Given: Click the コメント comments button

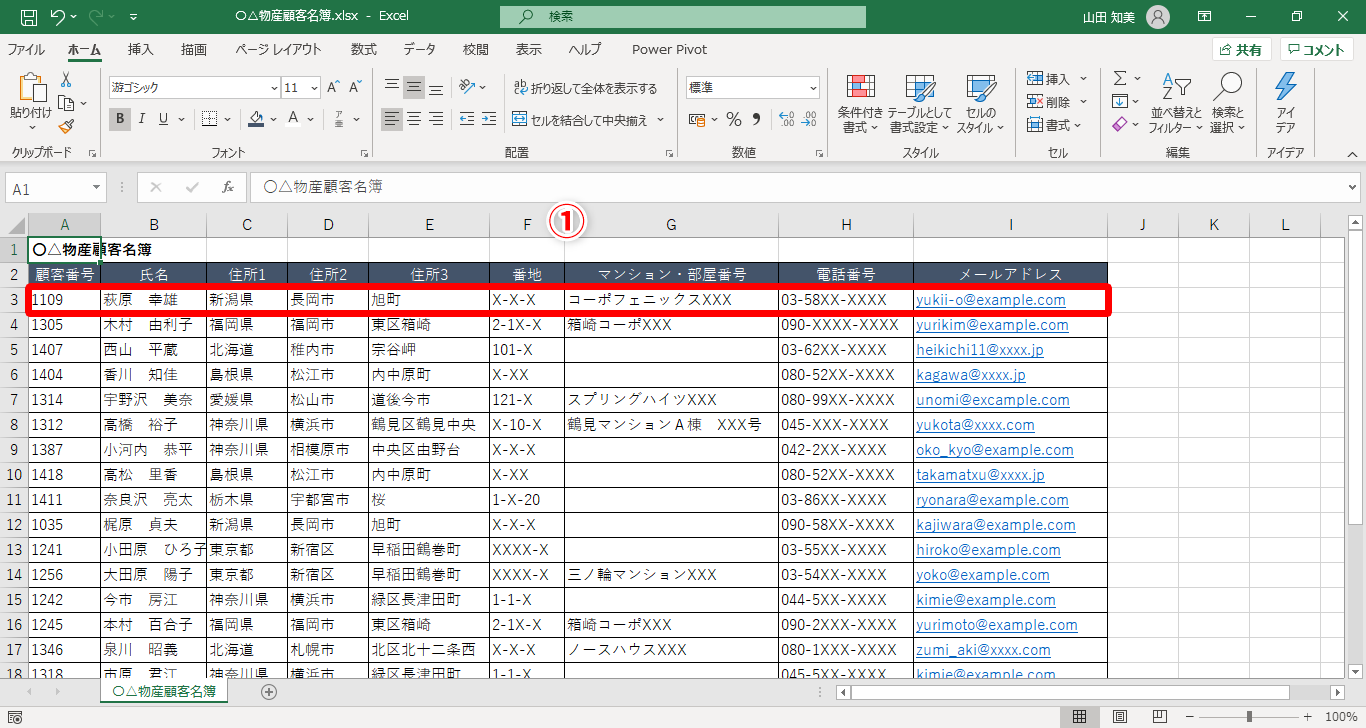Looking at the screenshot, I should [x=1316, y=50].
